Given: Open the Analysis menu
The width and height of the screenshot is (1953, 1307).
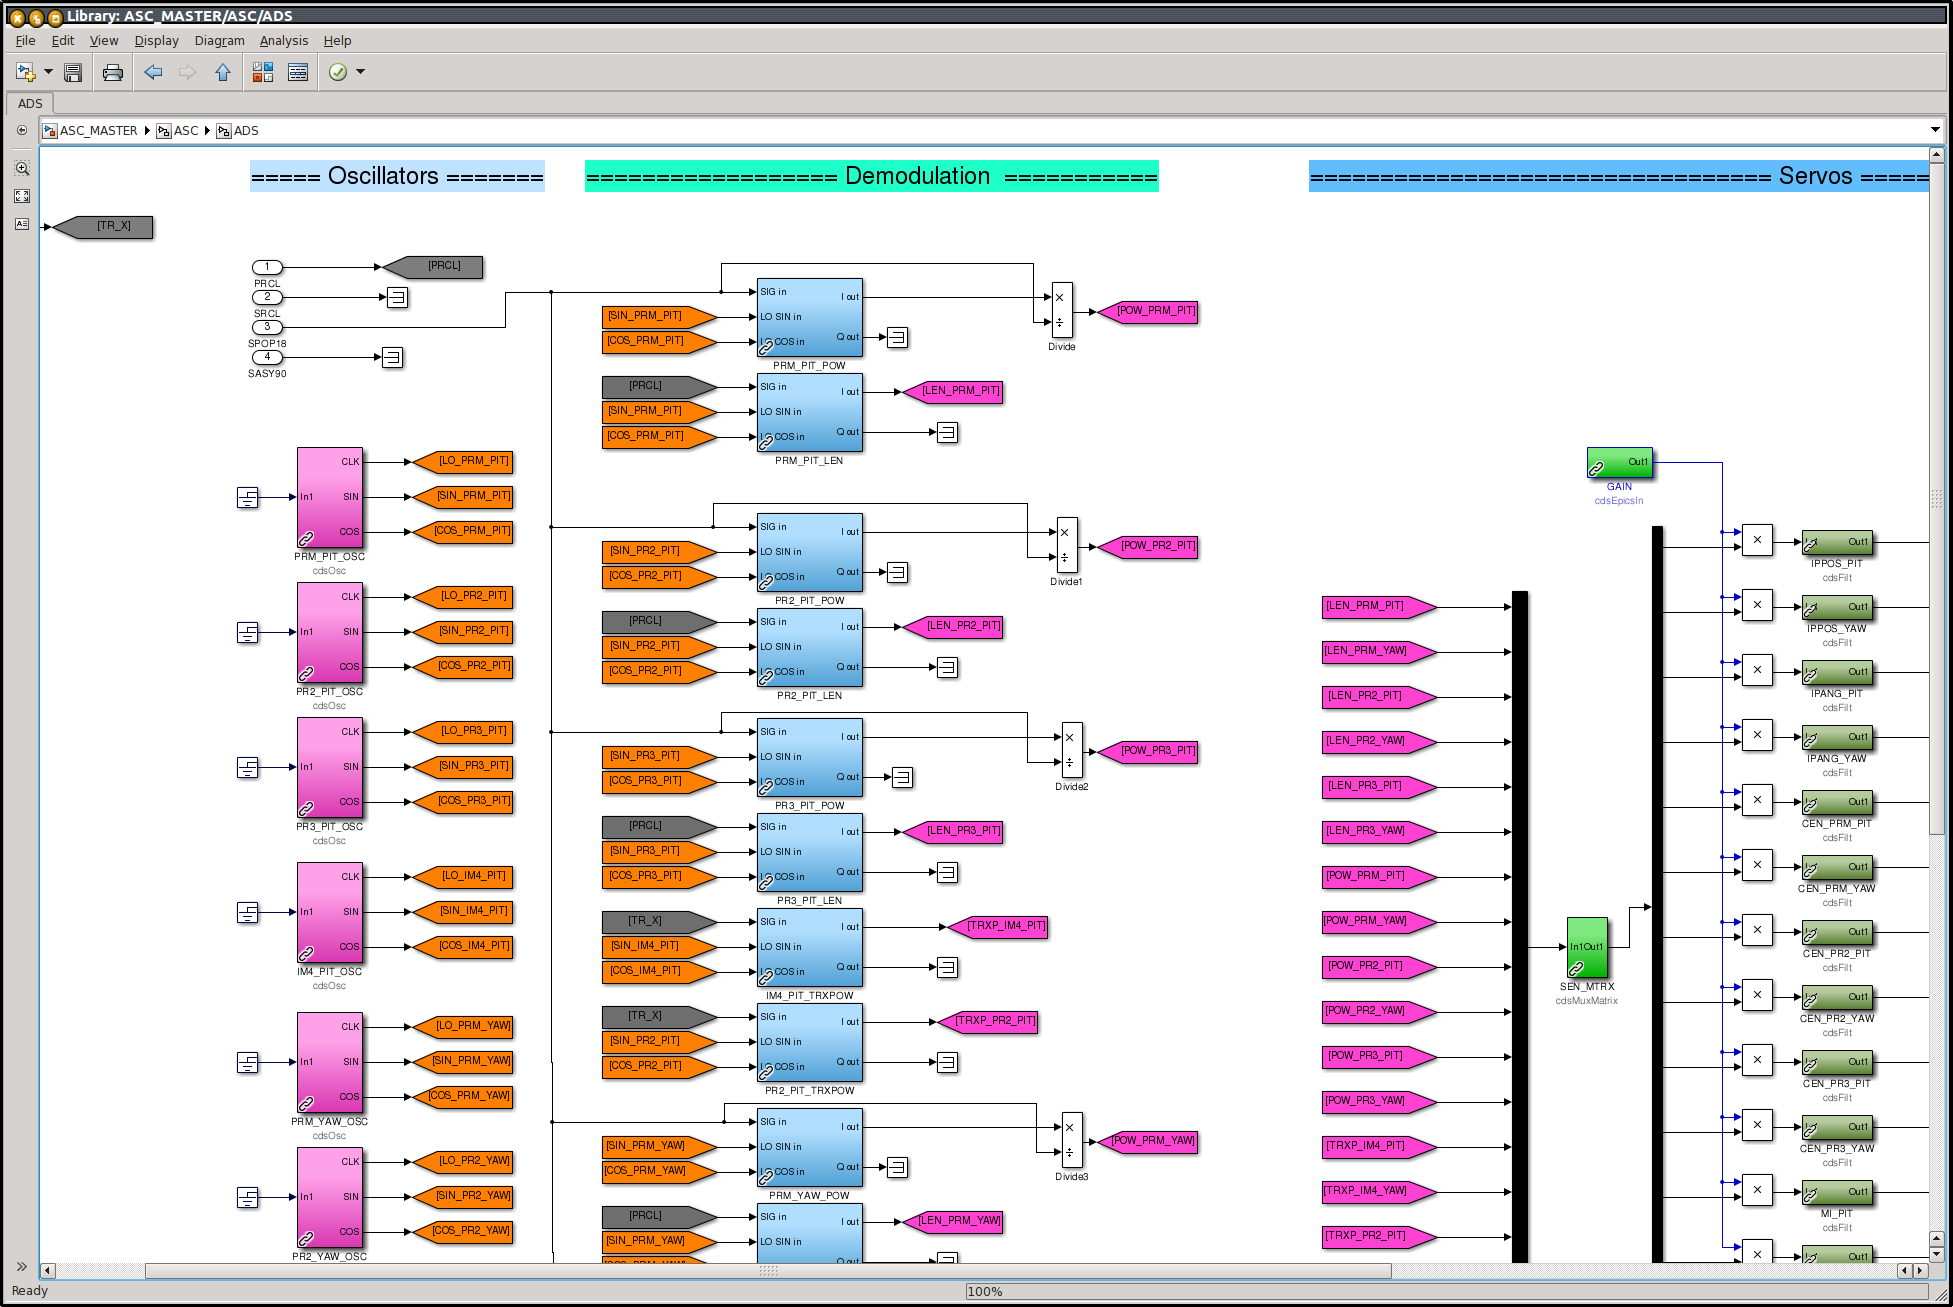Looking at the screenshot, I should coord(284,41).
